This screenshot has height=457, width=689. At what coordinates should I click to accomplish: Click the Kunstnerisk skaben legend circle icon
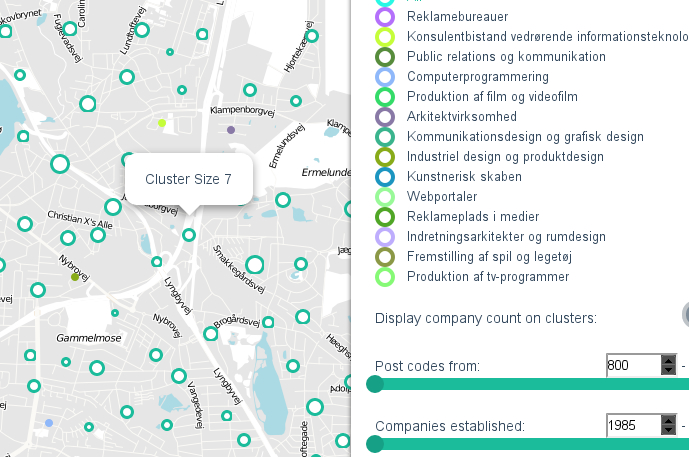386,177
